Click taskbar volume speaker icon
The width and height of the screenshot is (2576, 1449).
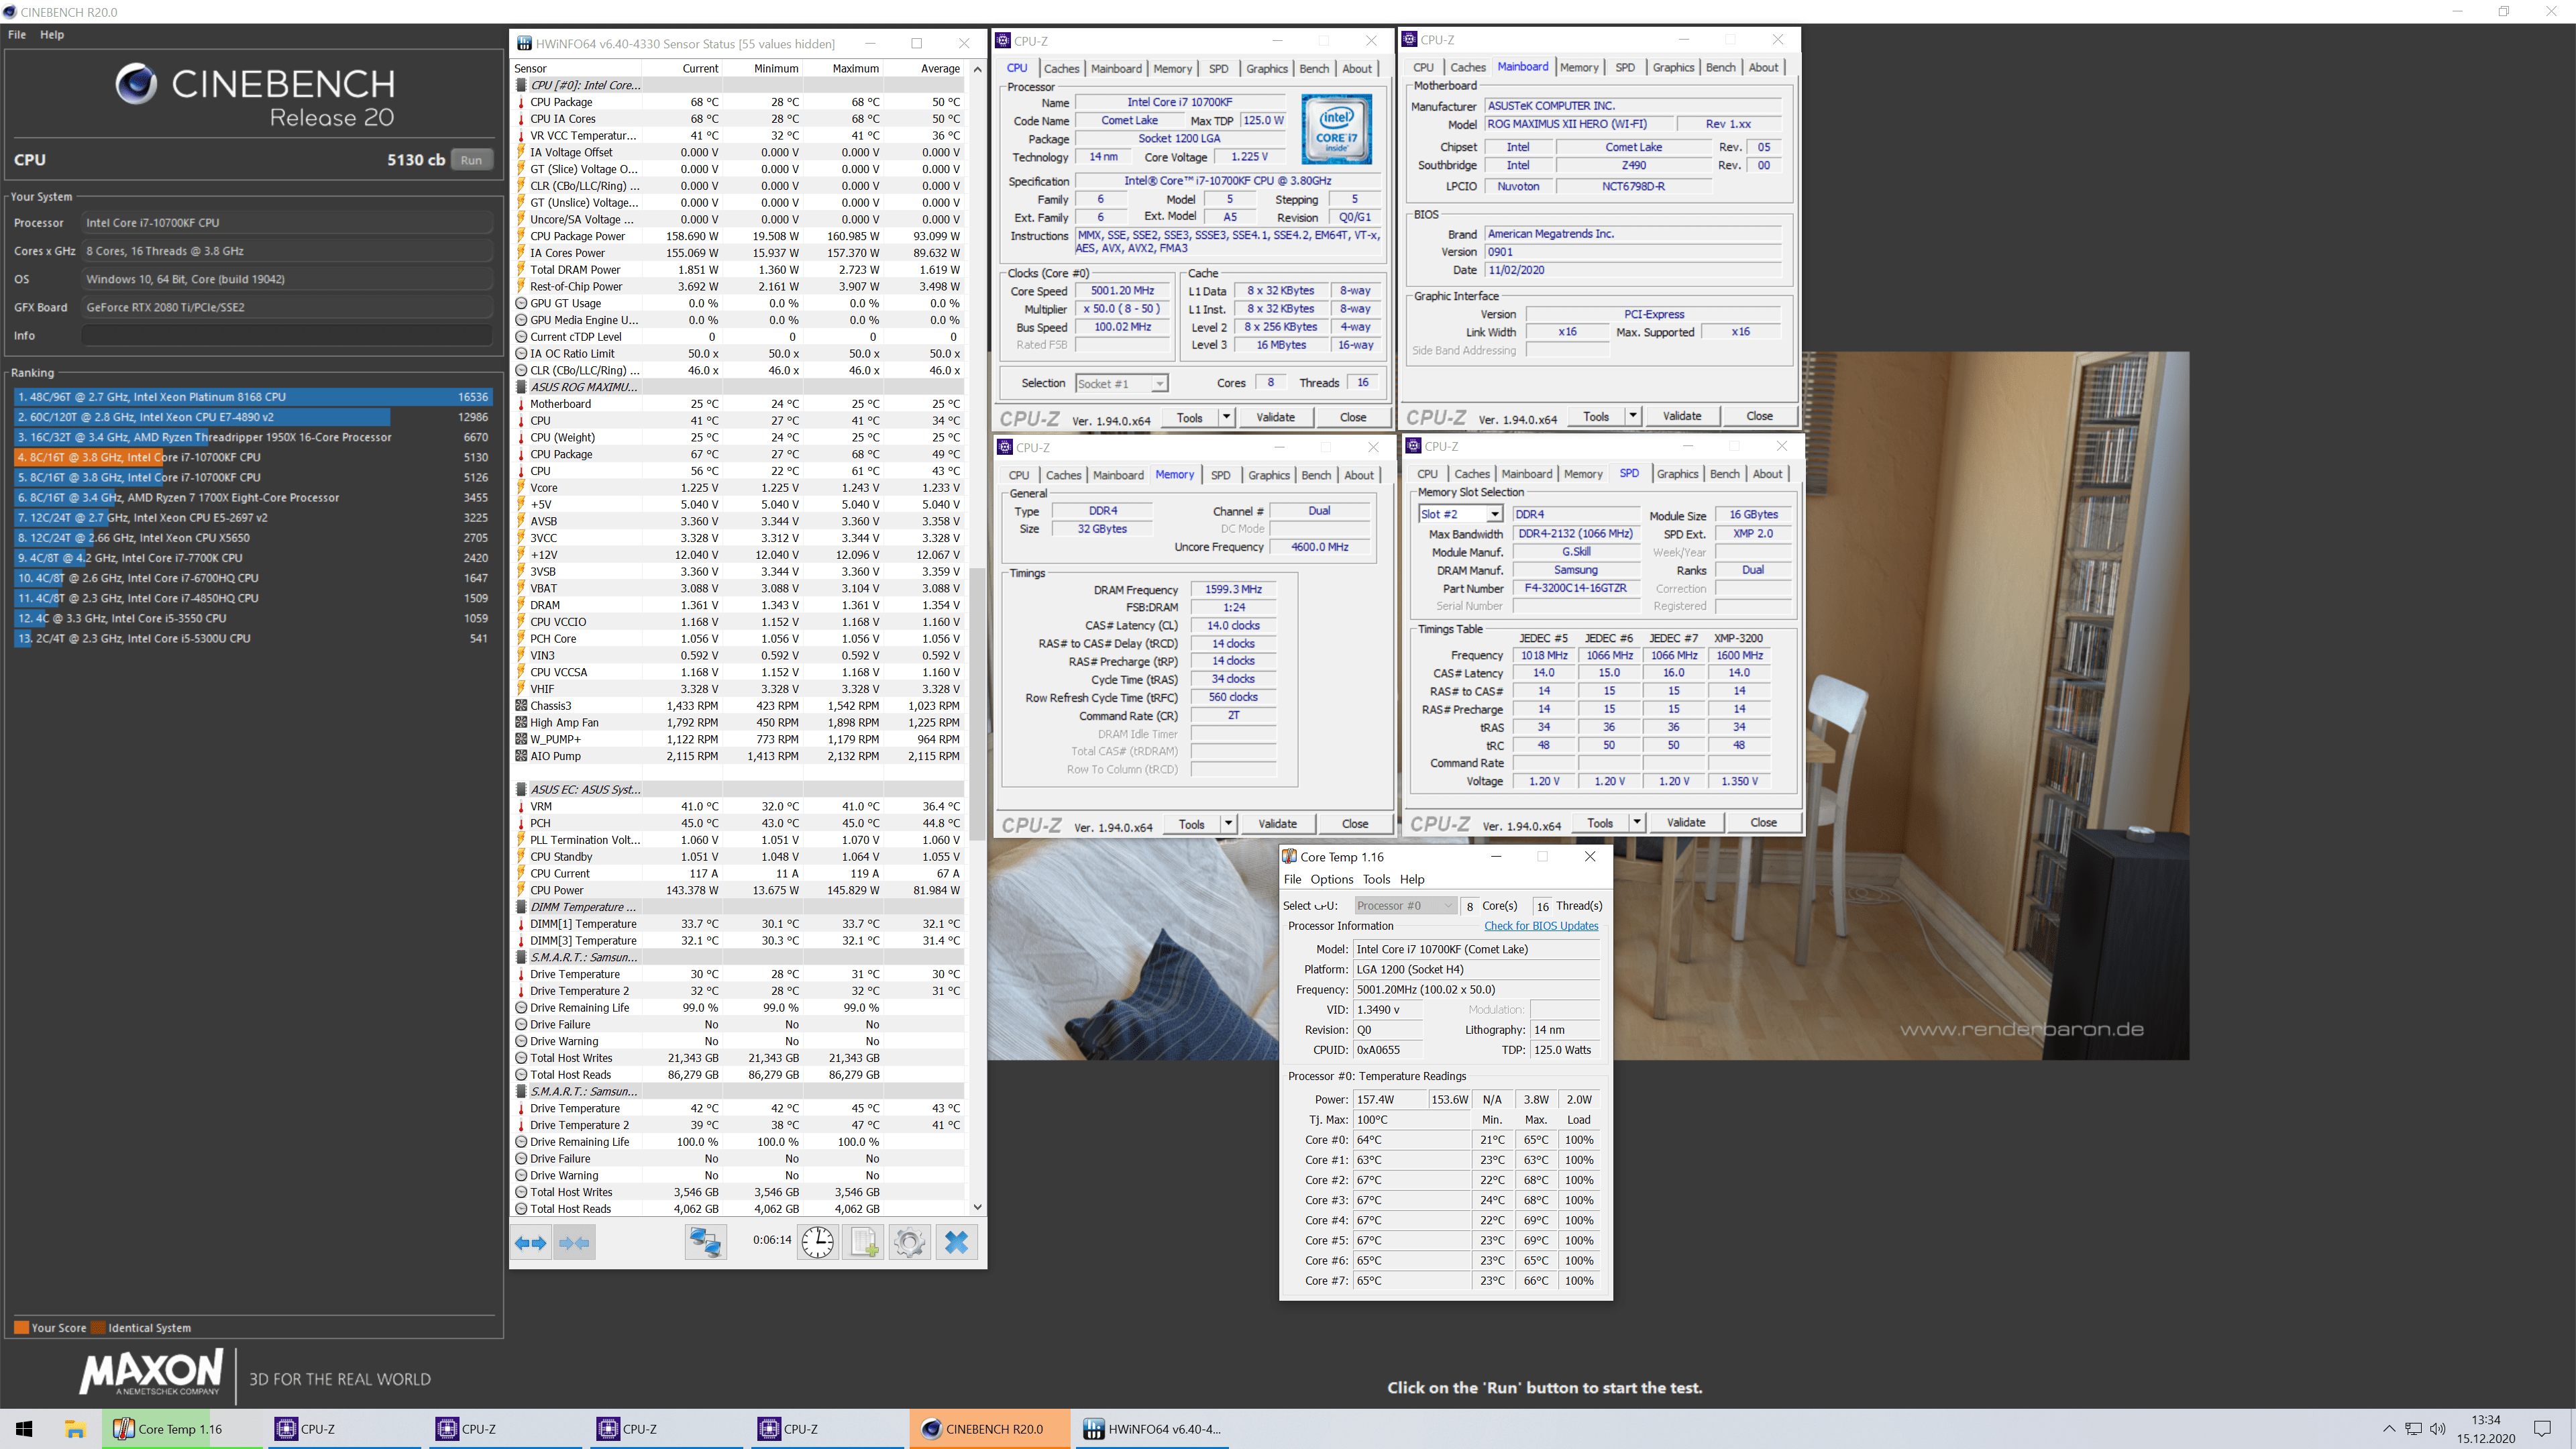tap(2437, 1429)
